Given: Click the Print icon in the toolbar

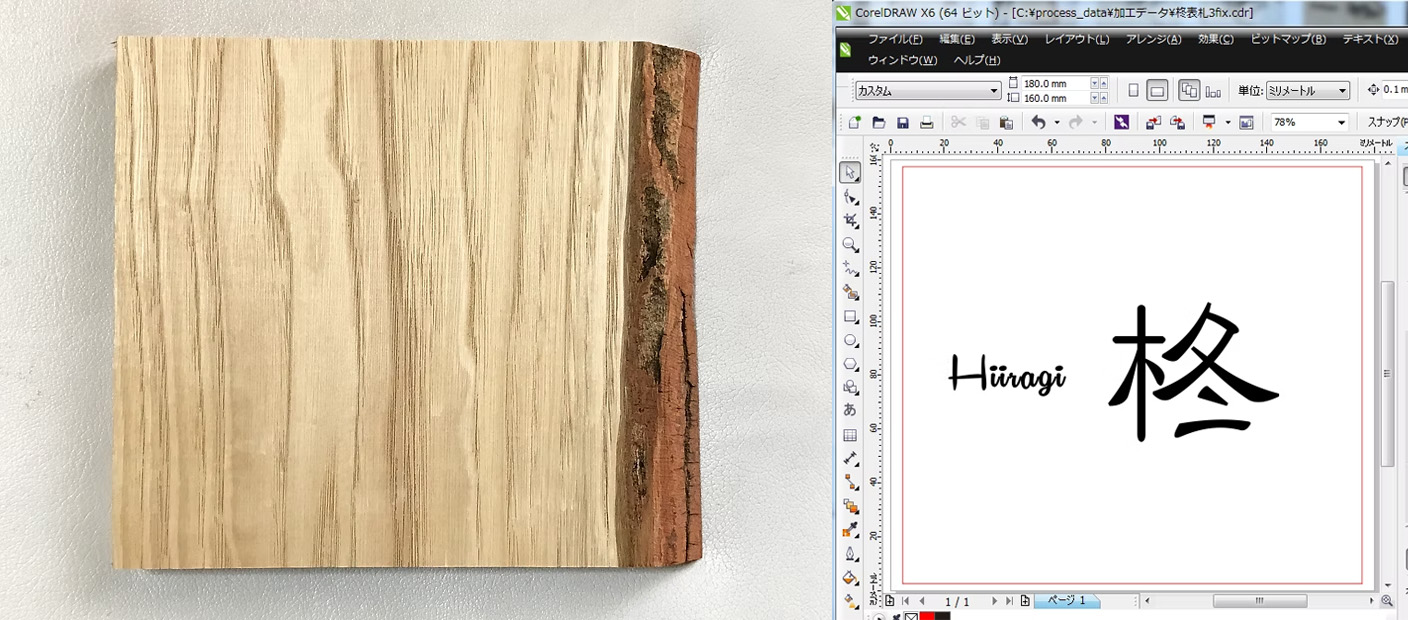Looking at the screenshot, I should click(x=927, y=122).
